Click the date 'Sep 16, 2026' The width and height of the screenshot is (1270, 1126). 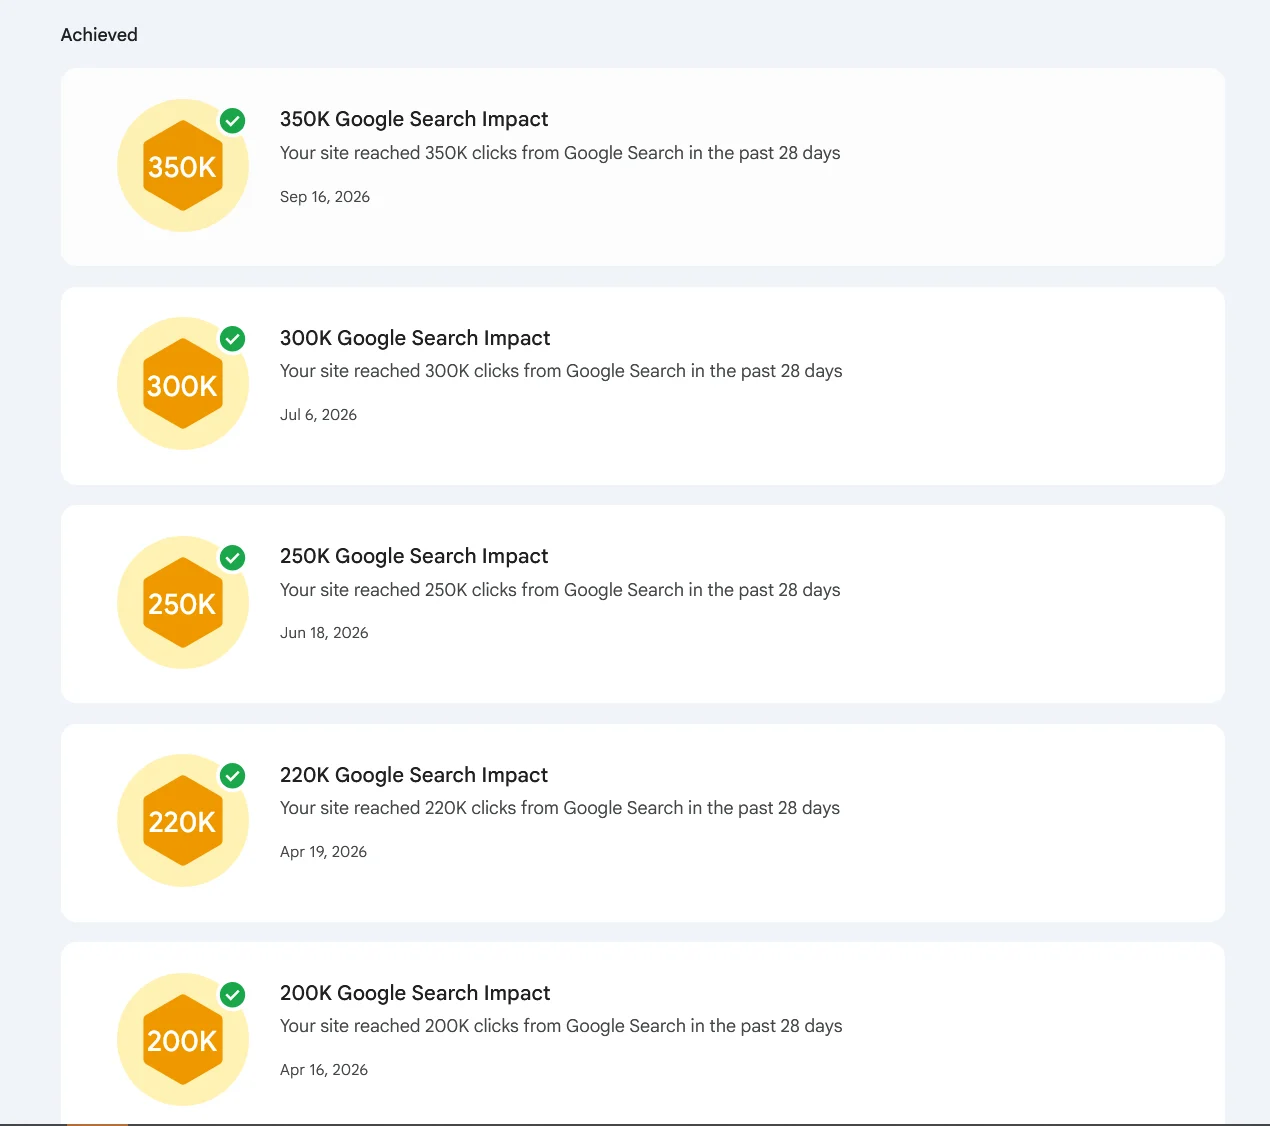click(325, 197)
